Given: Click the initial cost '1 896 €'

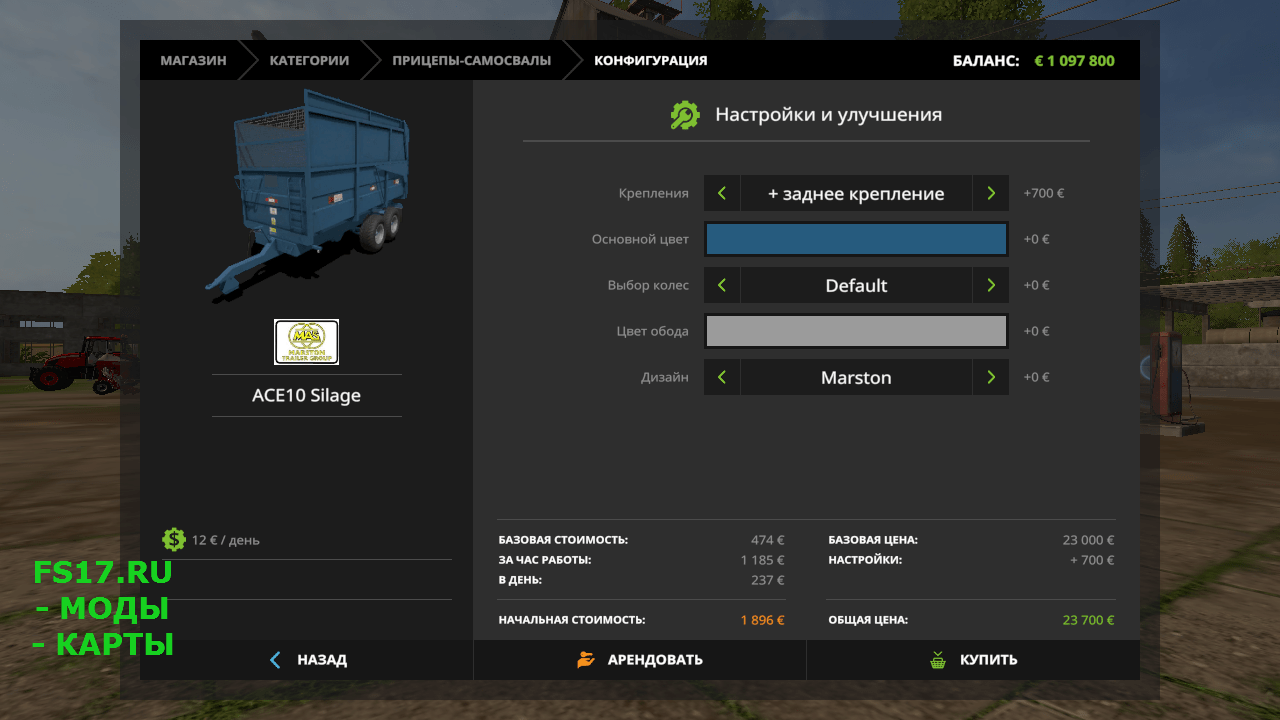Looking at the screenshot, I should 762,620.
